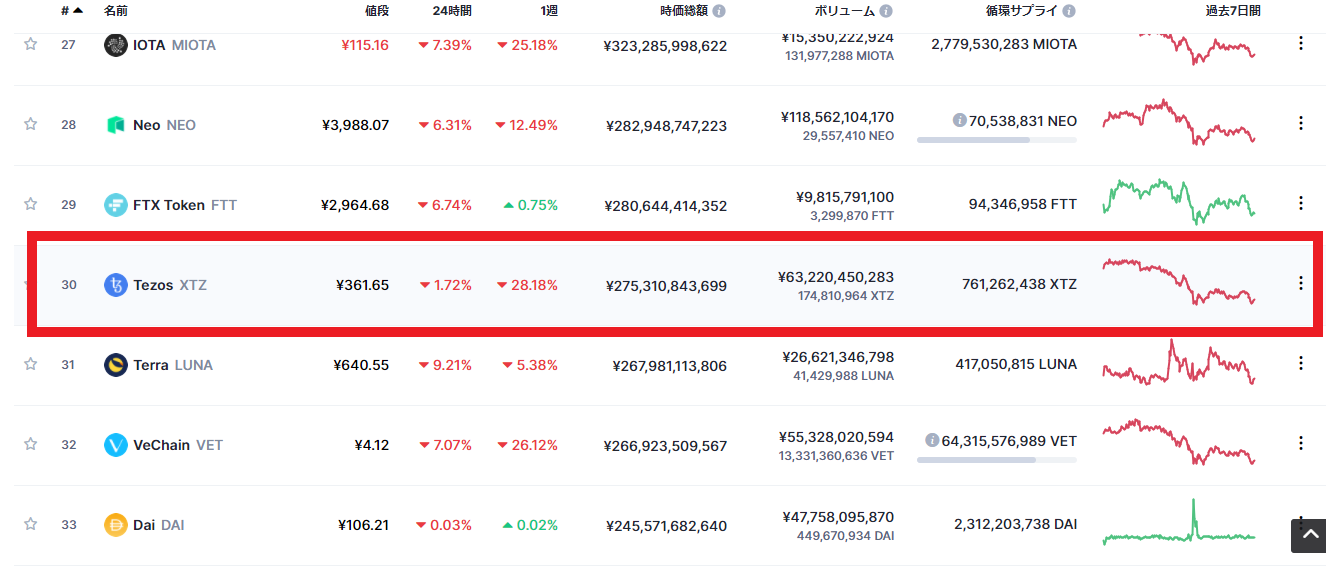1326x569 pixels.
Task: Open the Dai 7-day price chart
Action: point(1179,522)
